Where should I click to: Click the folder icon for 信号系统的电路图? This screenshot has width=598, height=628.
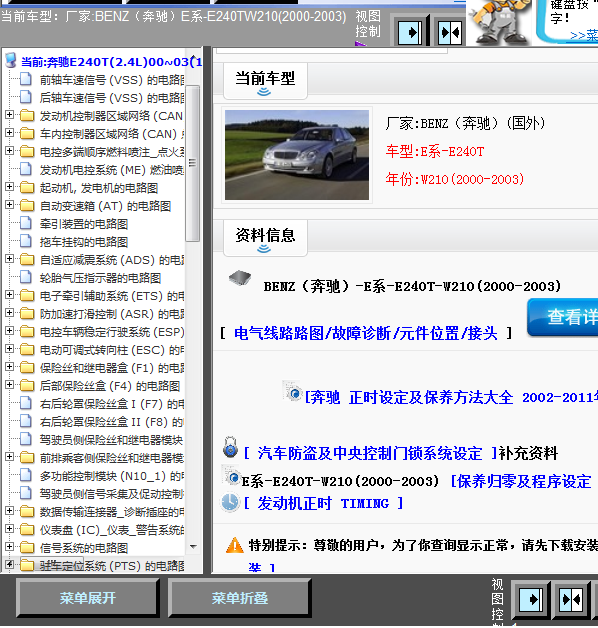pos(27,547)
